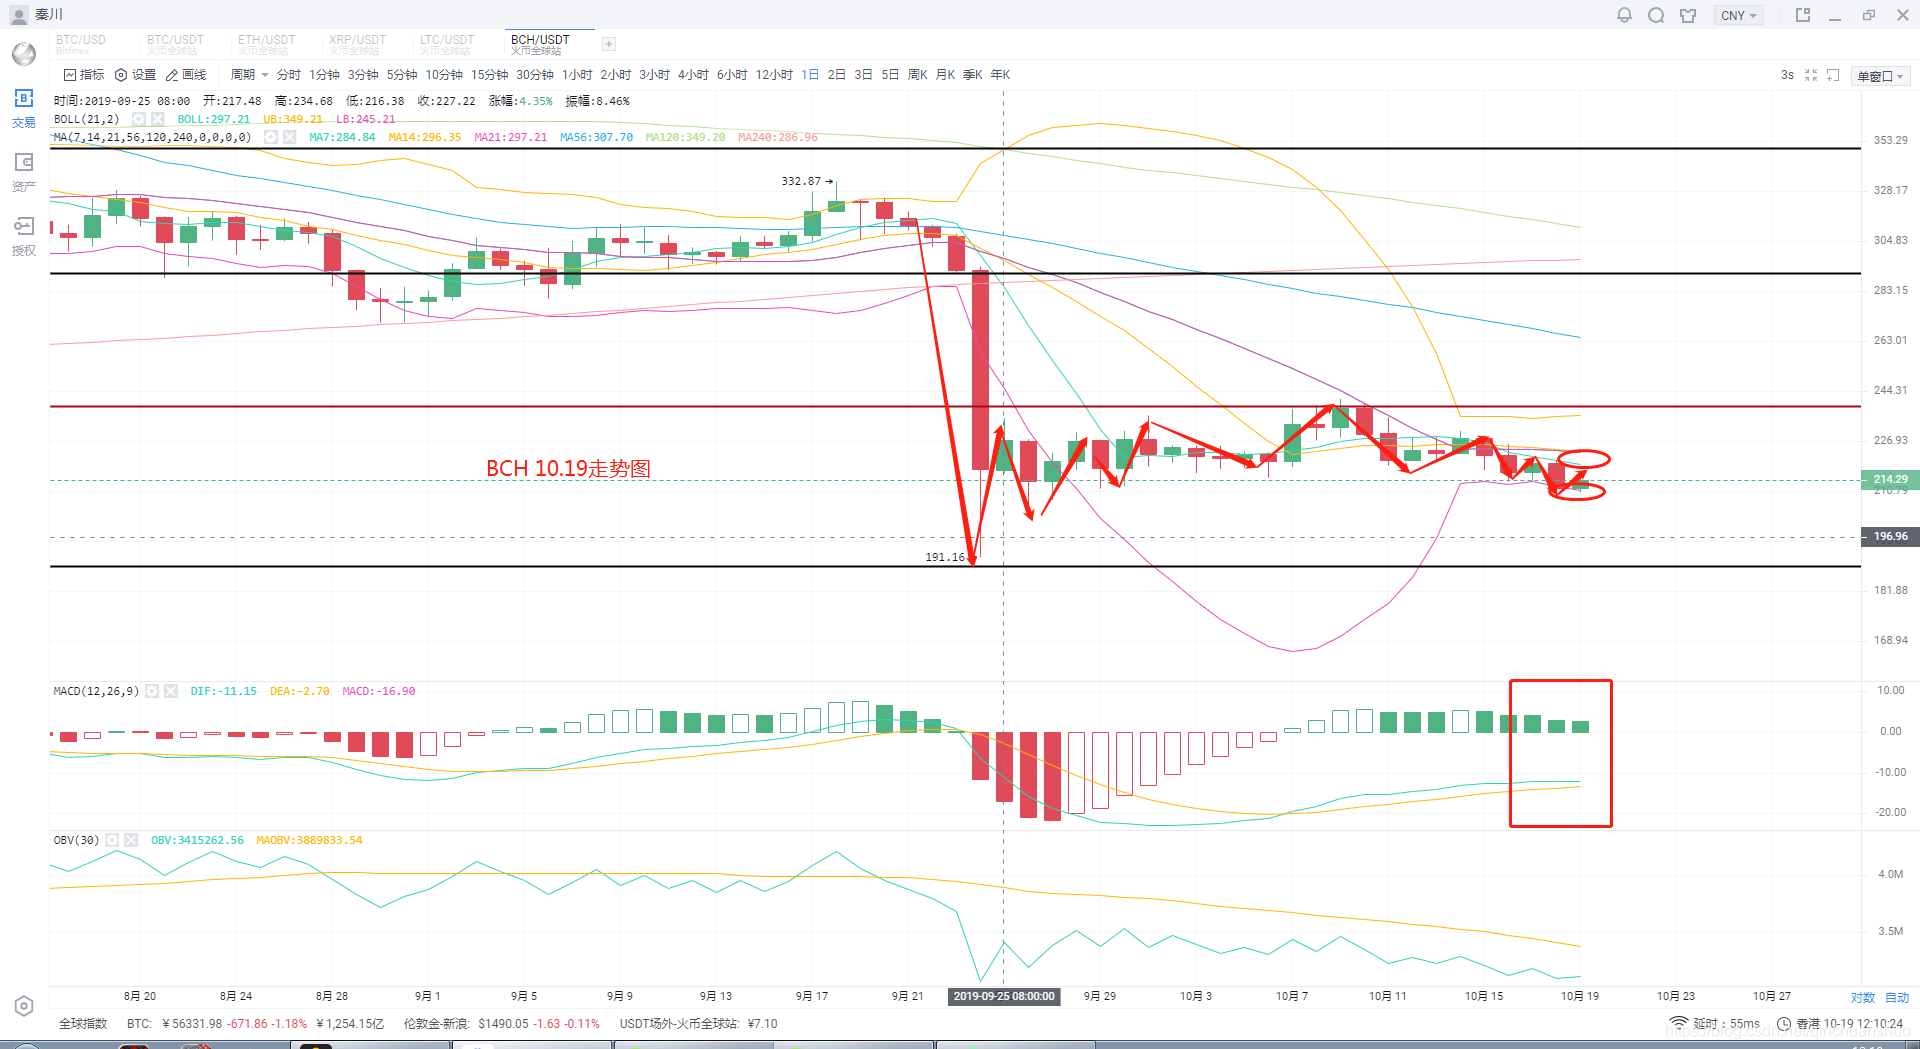Click the pop-out window icon in title bar
Image resolution: width=1920 pixels, height=1049 pixels.
click(x=1803, y=15)
